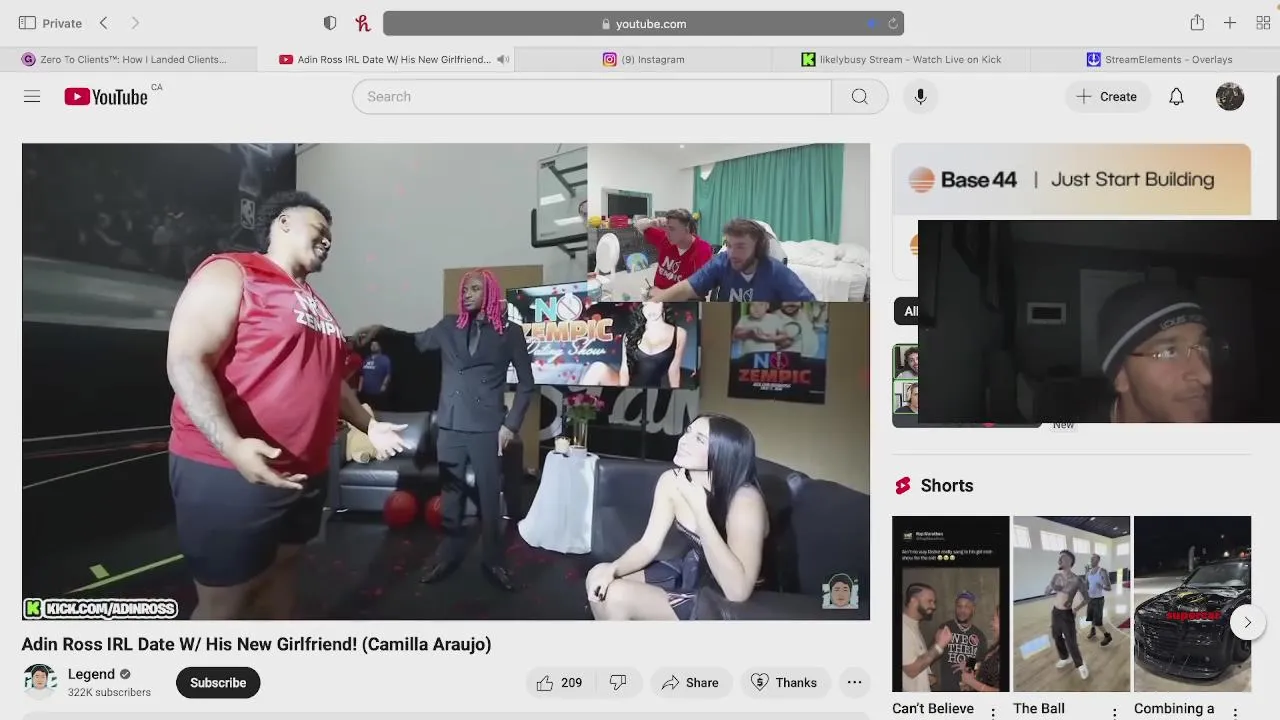Open the Legend channel avatar

40,682
